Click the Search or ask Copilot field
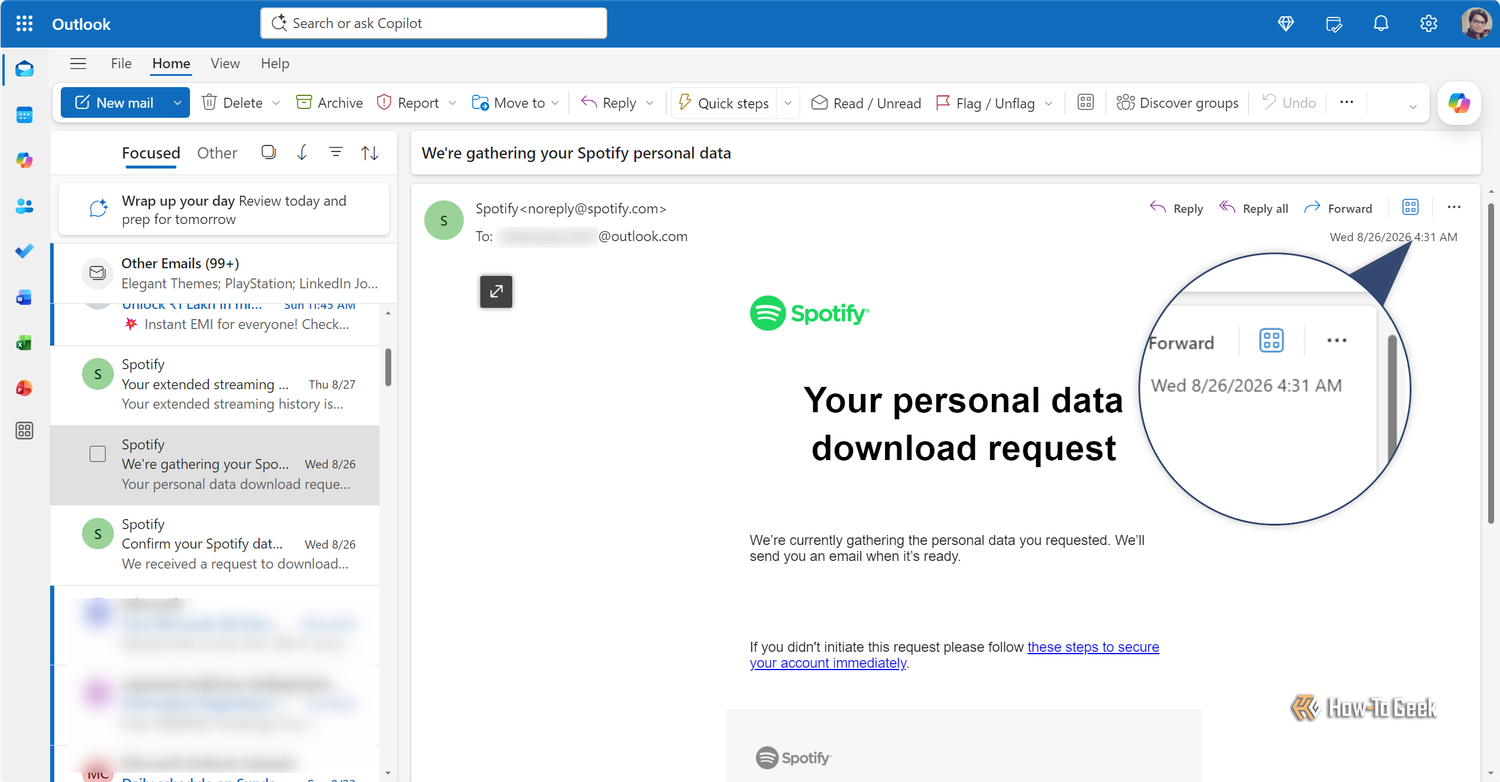 (433, 23)
